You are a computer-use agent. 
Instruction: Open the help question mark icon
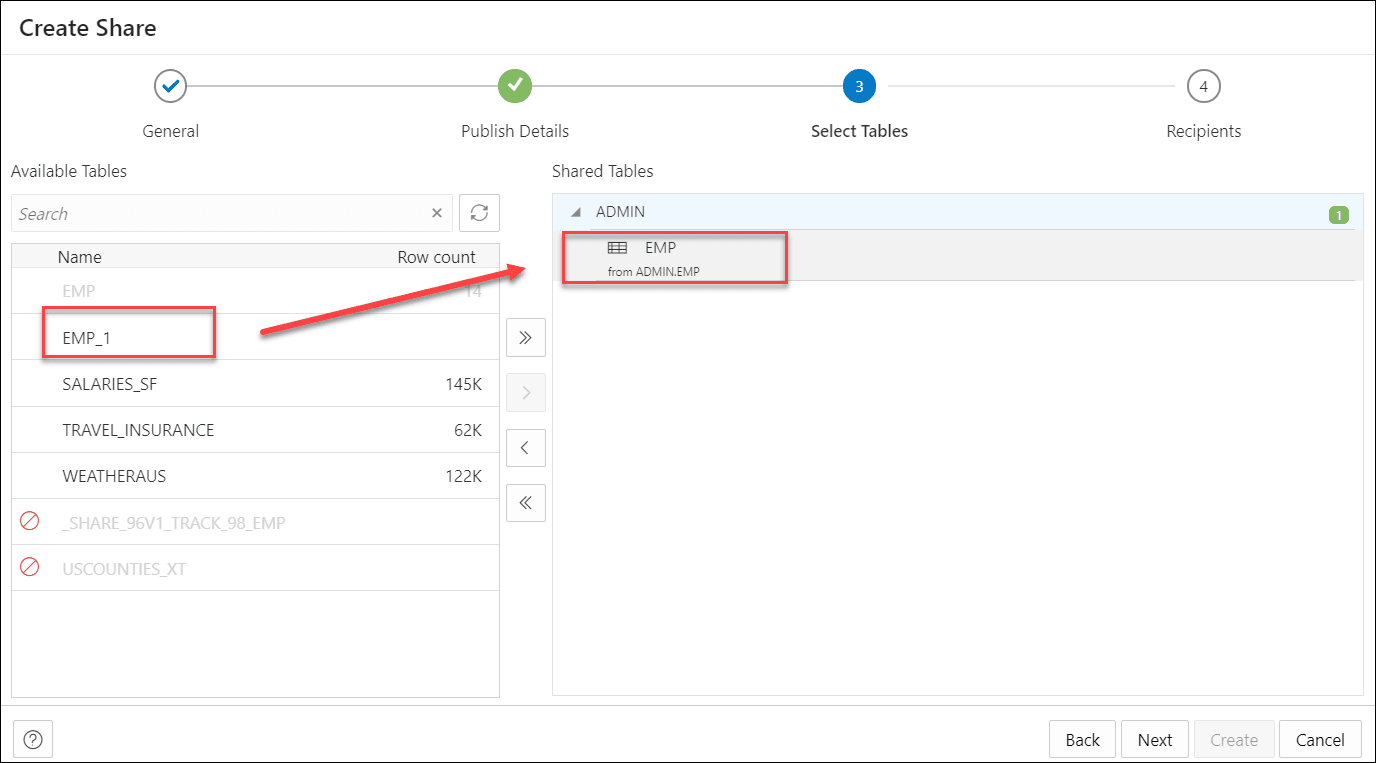coord(33,738)
